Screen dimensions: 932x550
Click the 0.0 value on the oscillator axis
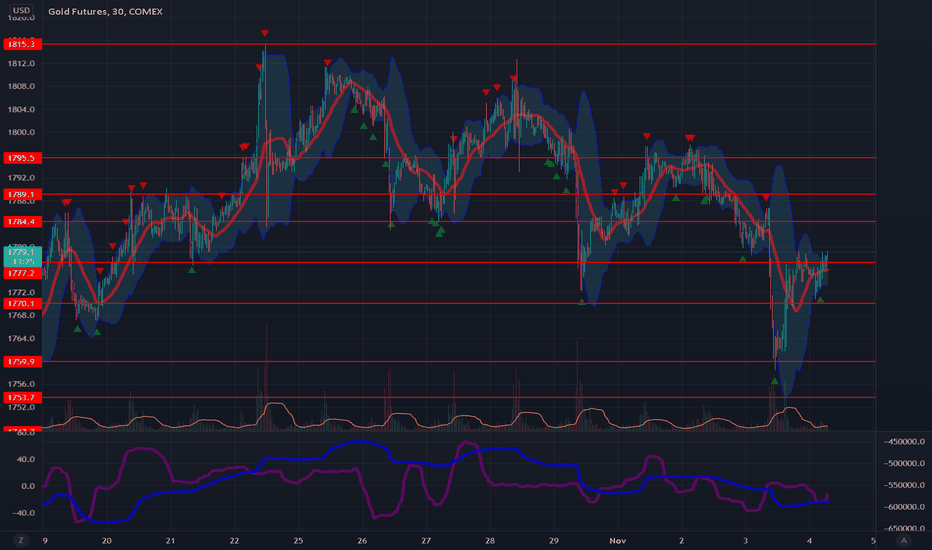(28, 486)
